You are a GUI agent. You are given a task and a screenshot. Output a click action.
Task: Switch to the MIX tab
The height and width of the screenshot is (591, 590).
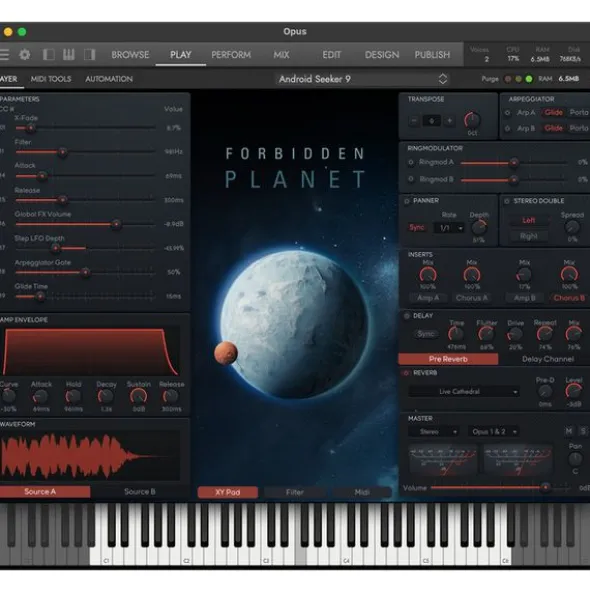[281, 55]
